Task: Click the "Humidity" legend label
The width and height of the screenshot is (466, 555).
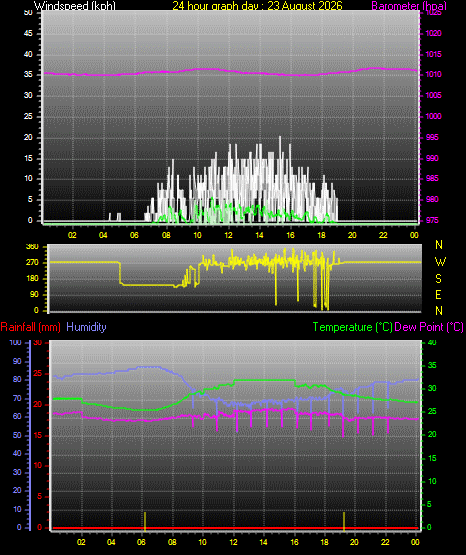Action: click(86, 327)
